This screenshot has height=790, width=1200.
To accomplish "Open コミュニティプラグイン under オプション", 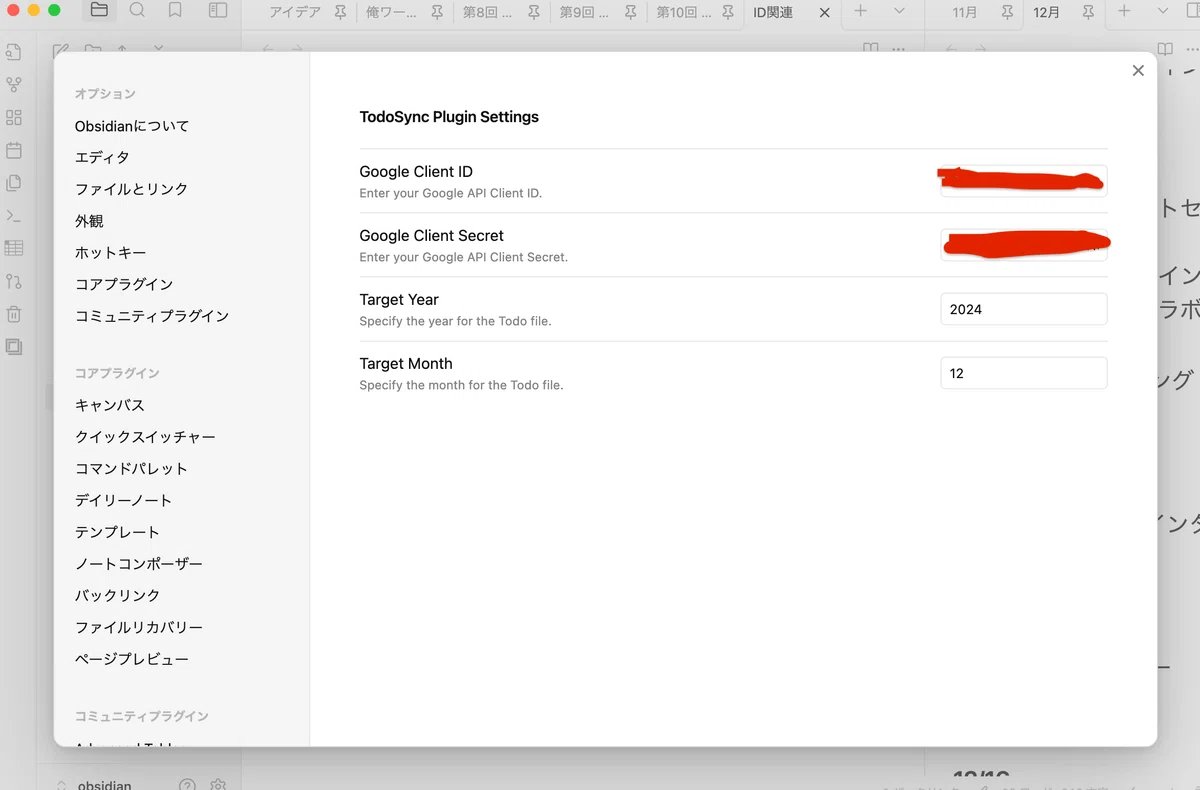I will 152,316.
